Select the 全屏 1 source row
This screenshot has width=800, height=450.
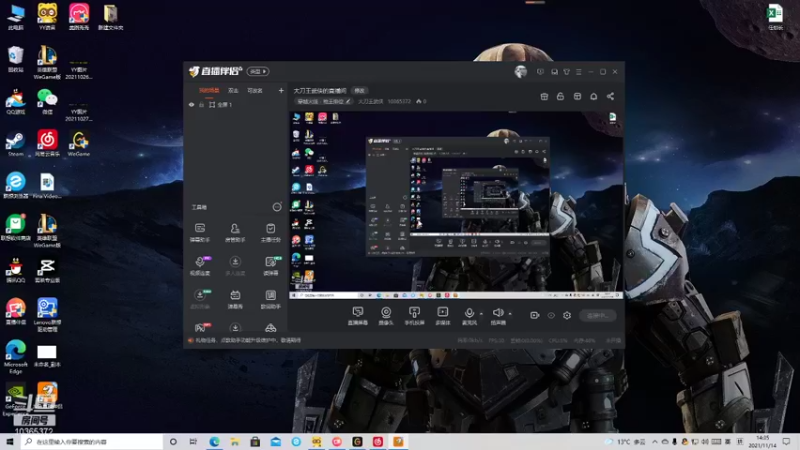pyautogui.click(x=235, y=105)
